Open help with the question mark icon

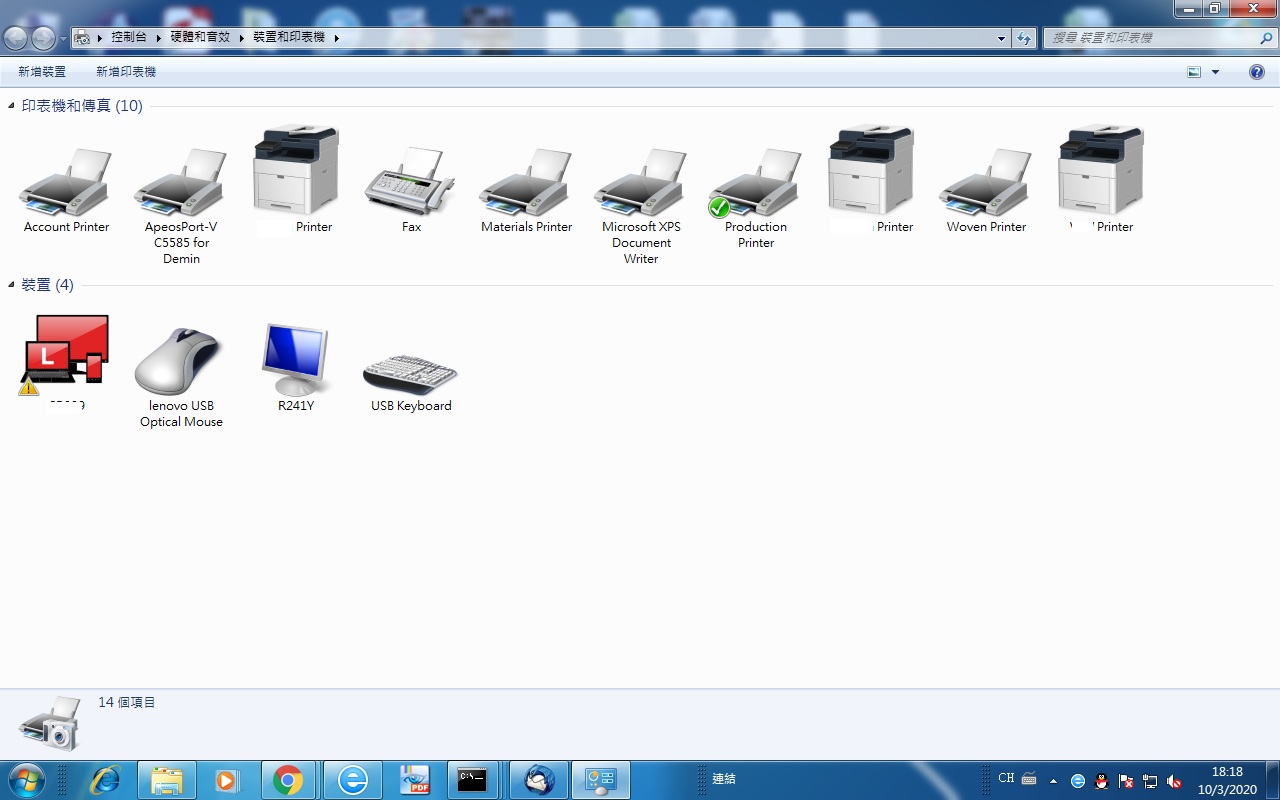(x=1257, y=72)
